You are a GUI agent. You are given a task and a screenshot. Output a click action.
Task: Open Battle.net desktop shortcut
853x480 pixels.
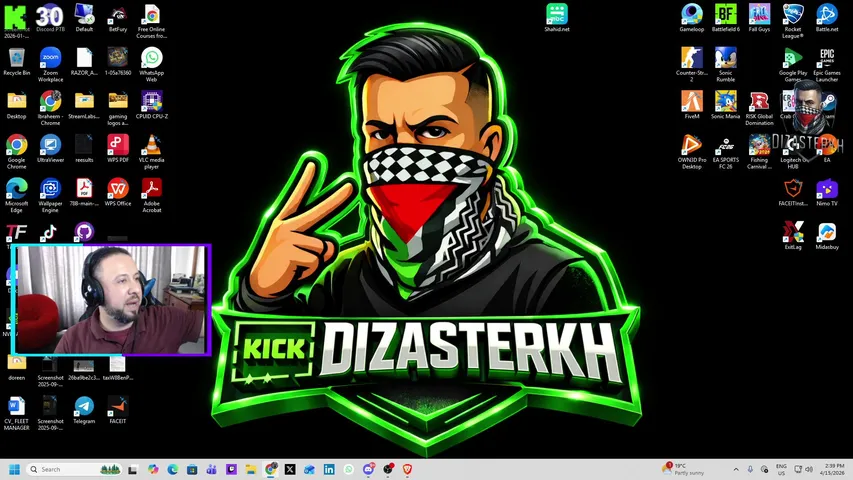pyautogui.click(x=826, y=18)
